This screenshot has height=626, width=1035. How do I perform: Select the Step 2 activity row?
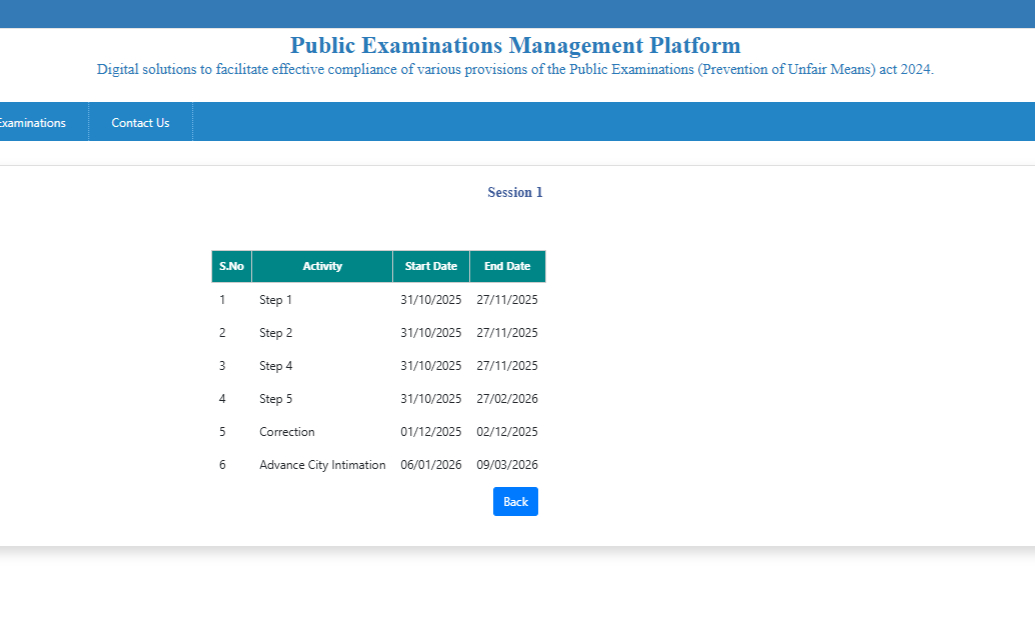tap(274, 332)
